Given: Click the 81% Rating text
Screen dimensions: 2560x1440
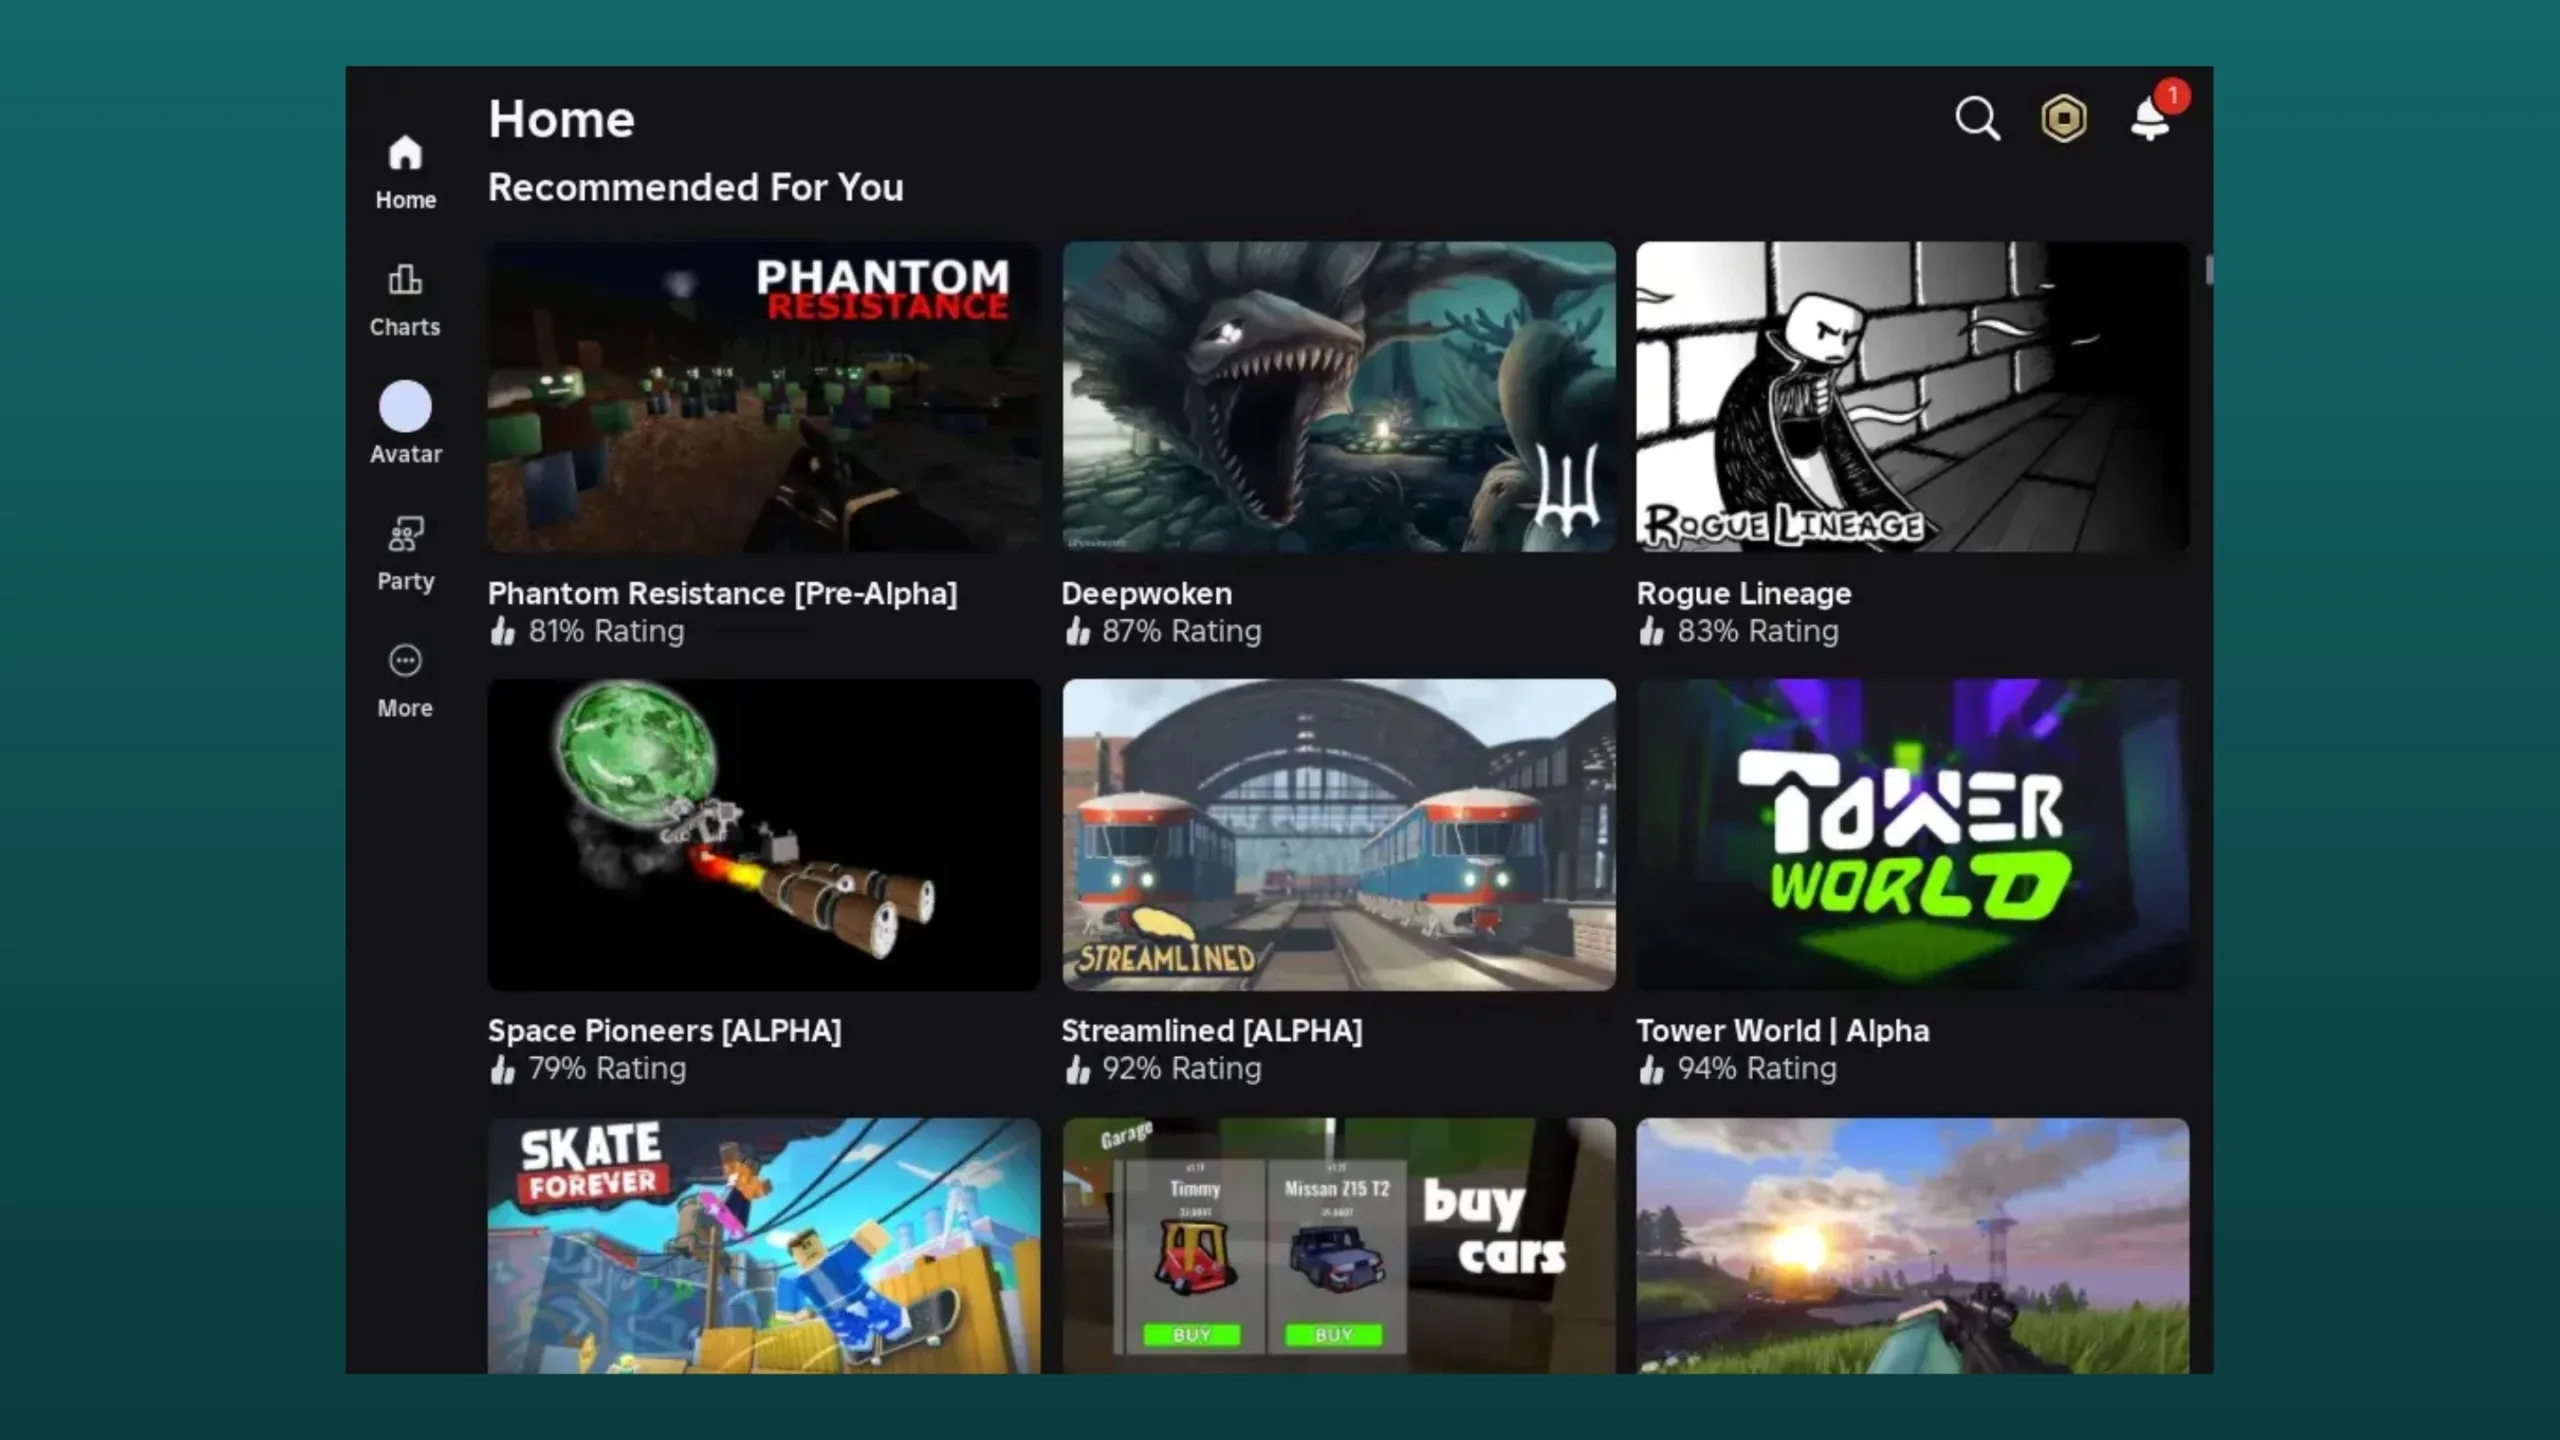Looking at the screenshot, I should click(607, 631).
